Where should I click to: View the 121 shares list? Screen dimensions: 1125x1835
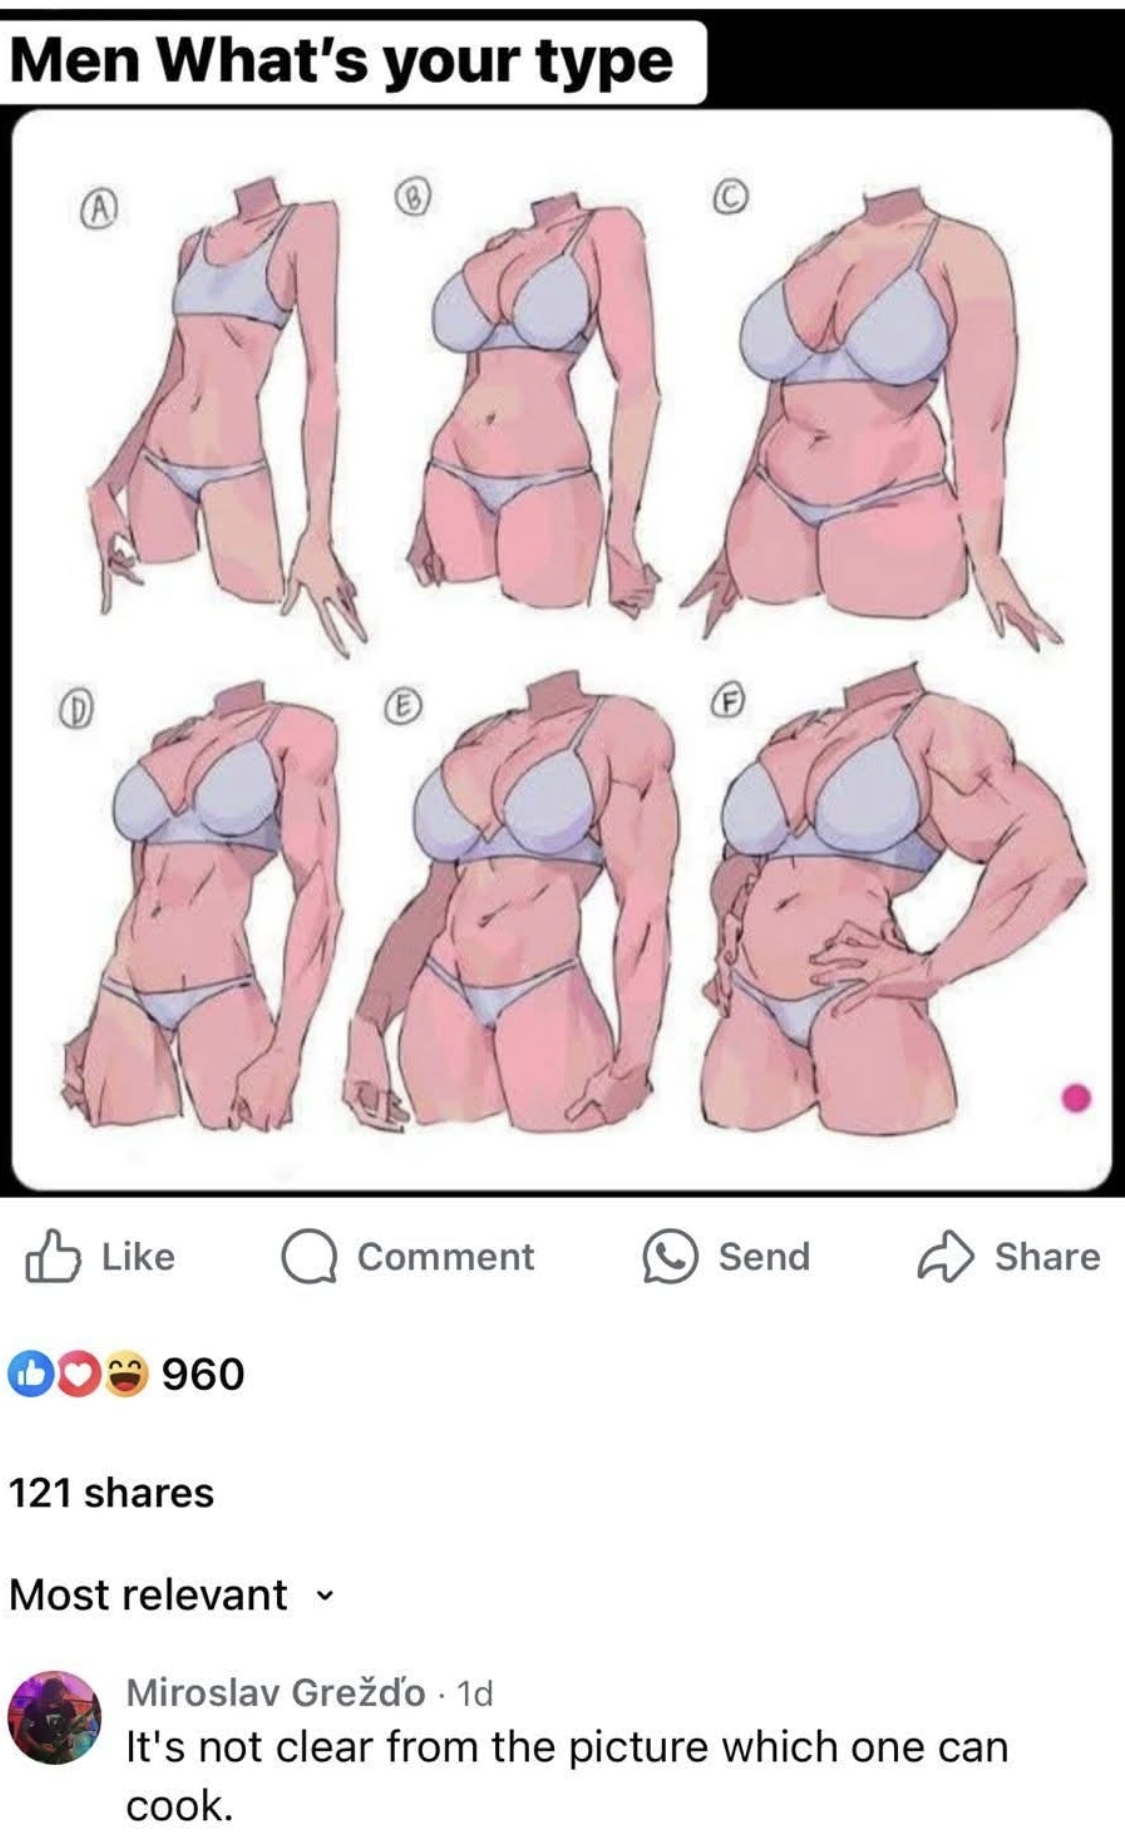112,1493
